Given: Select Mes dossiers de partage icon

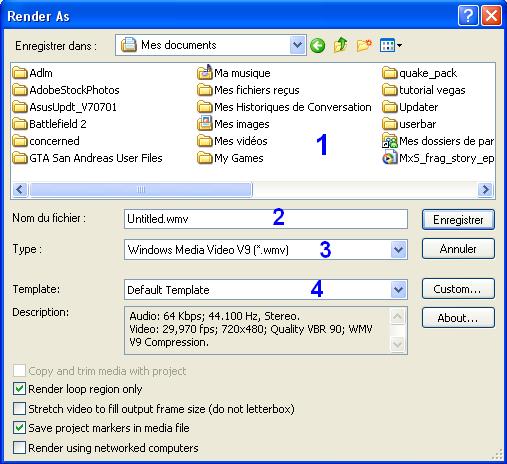Looking at the screenshot, I should 389,141.
